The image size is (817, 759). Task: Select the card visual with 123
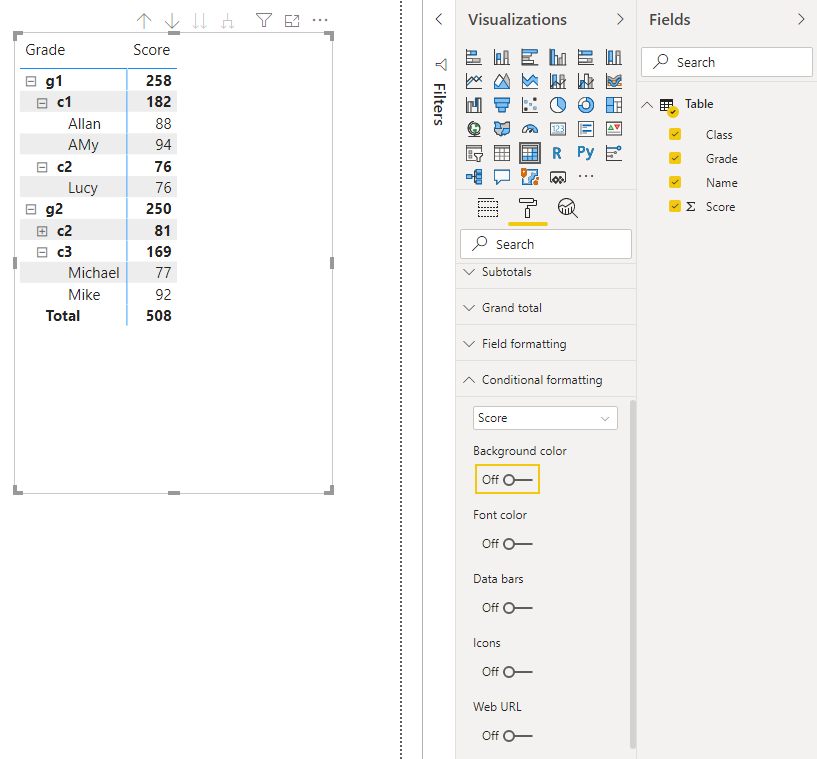(558, 129)
